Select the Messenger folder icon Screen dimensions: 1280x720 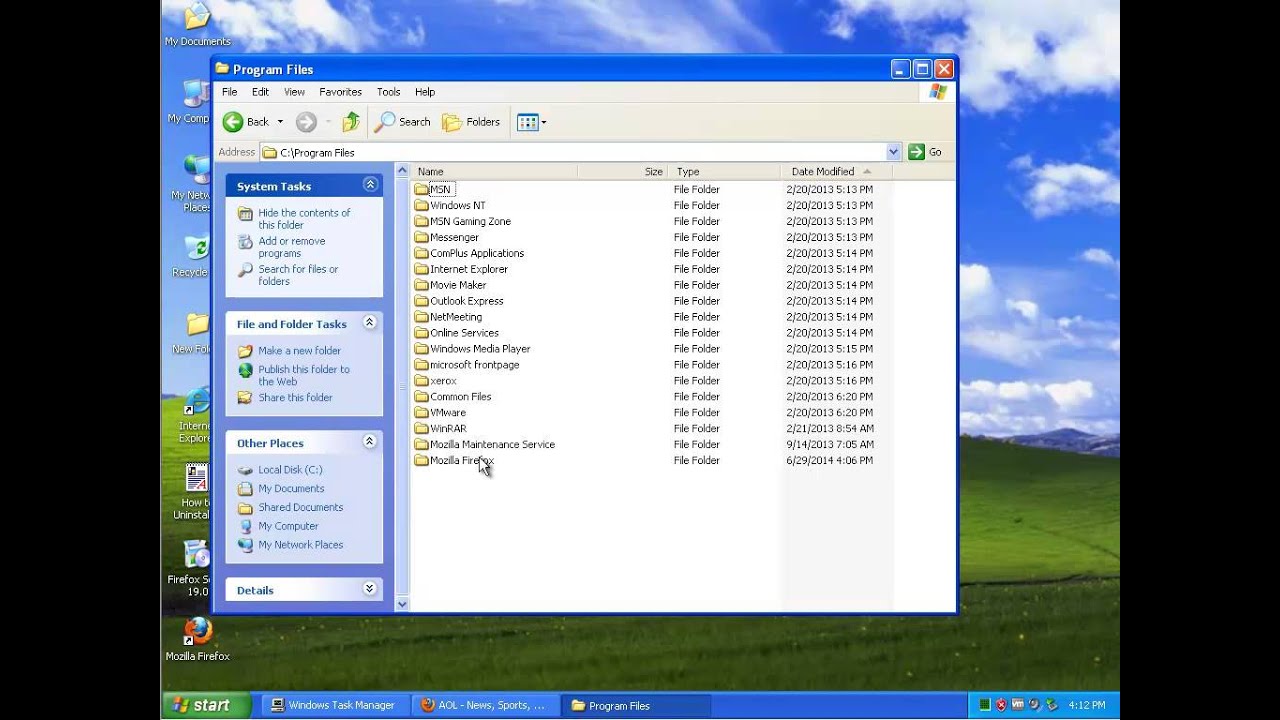[421, 237]
